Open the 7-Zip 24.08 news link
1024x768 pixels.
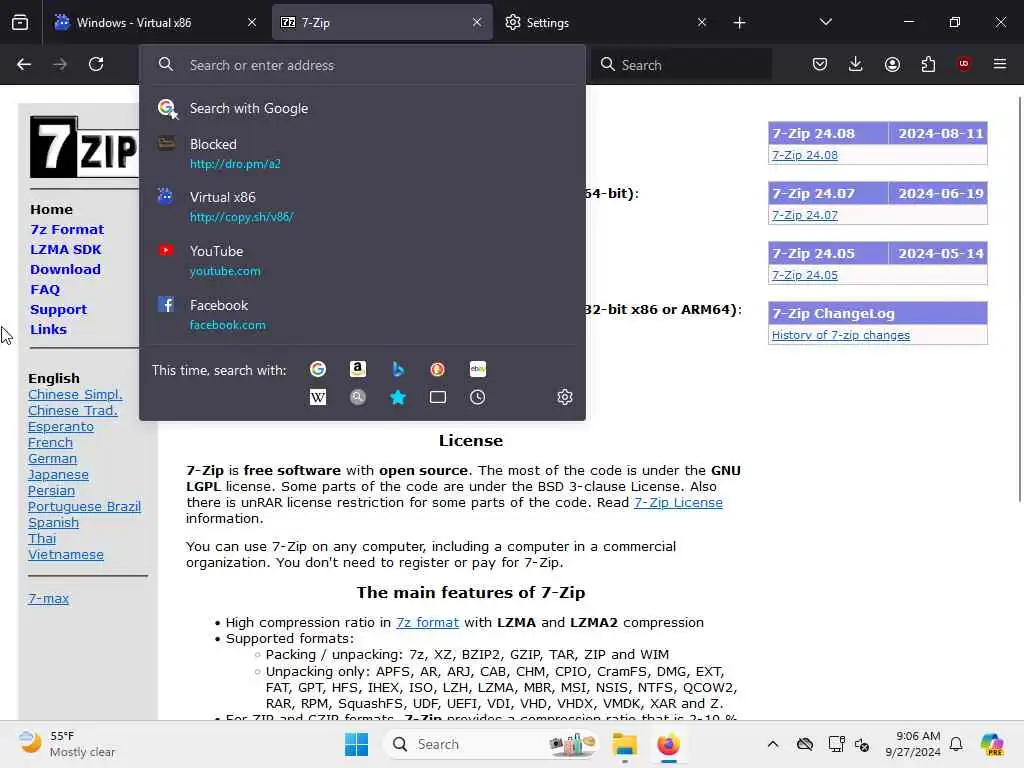pos(805,155)
